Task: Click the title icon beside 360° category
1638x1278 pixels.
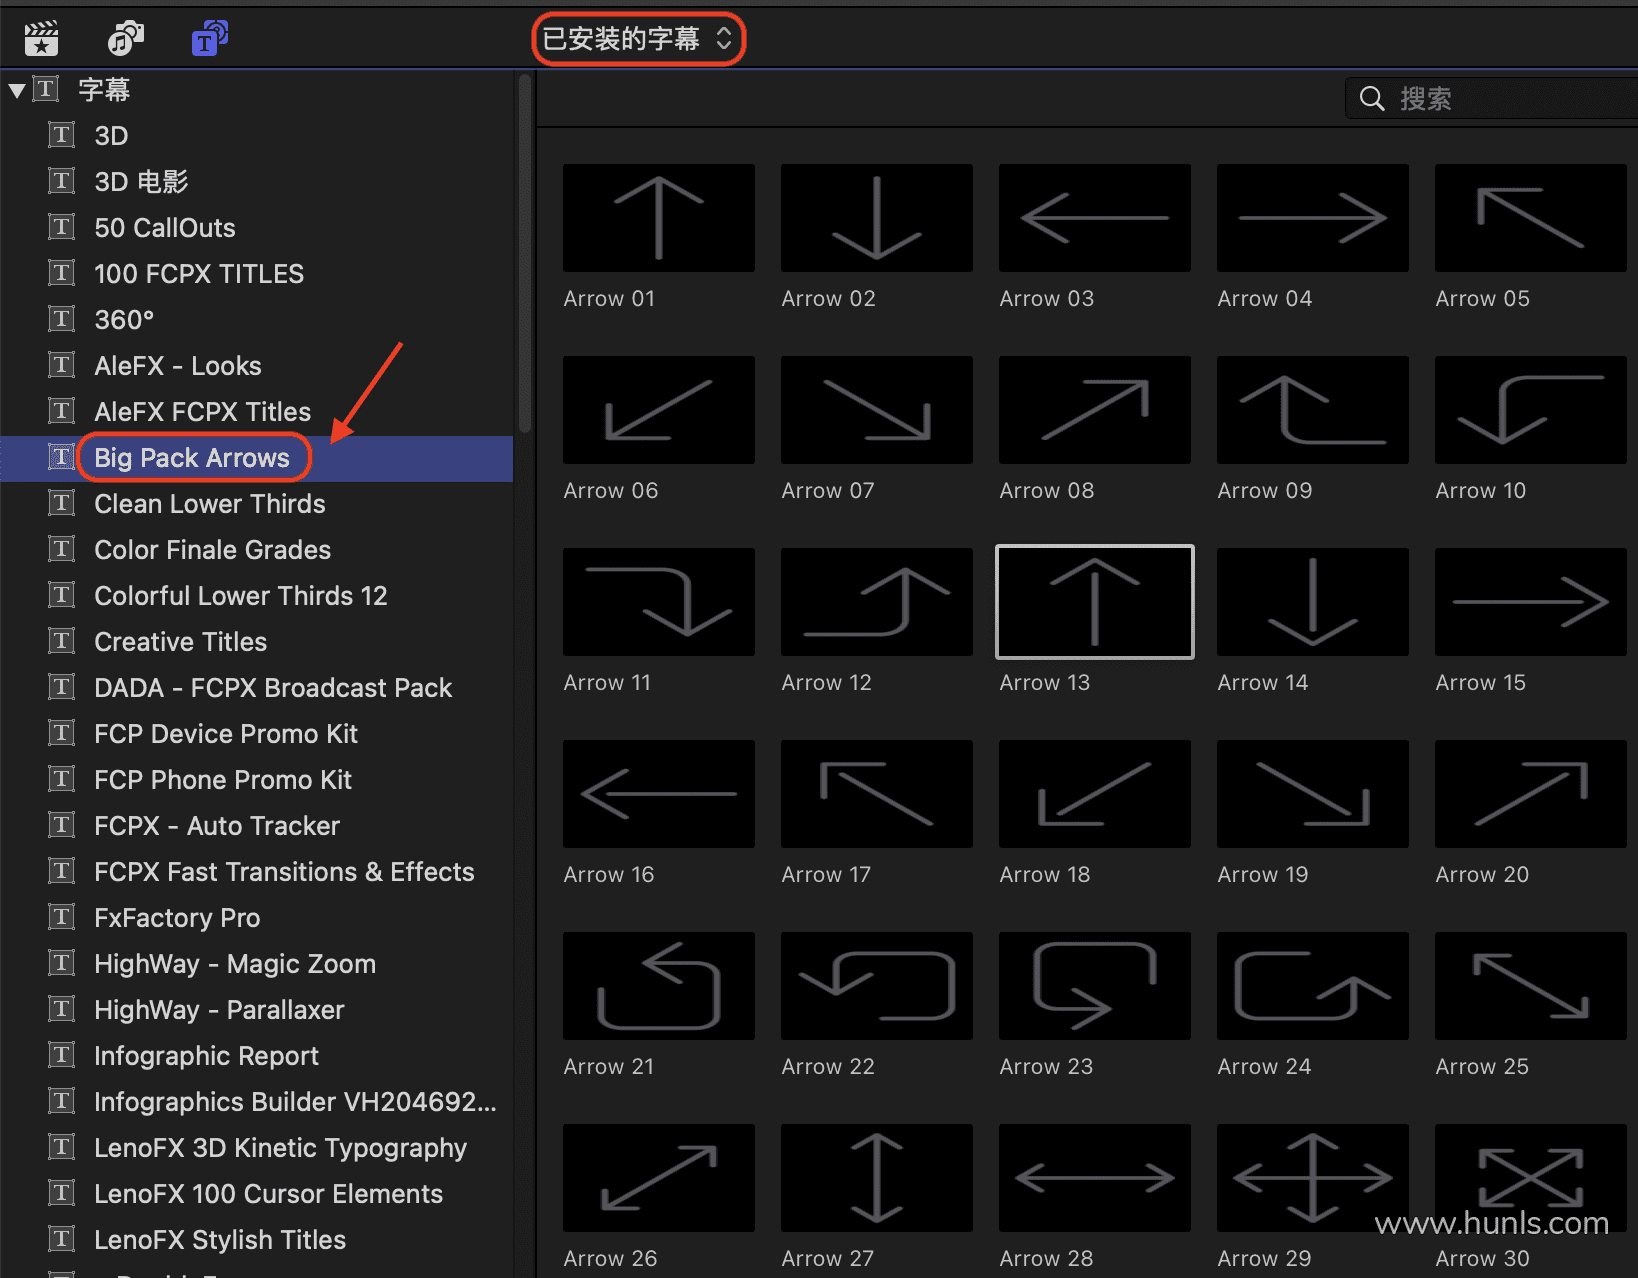Action: [62, 319]
